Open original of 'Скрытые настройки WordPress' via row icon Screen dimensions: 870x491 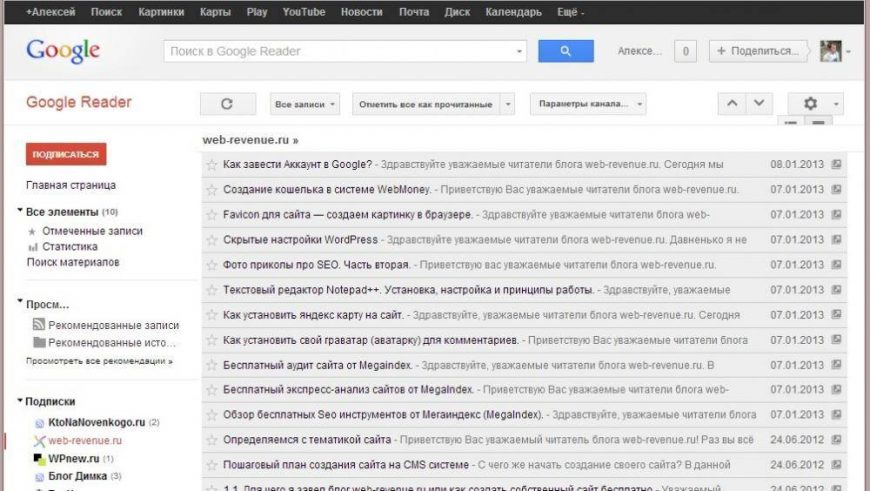[836, 240]
